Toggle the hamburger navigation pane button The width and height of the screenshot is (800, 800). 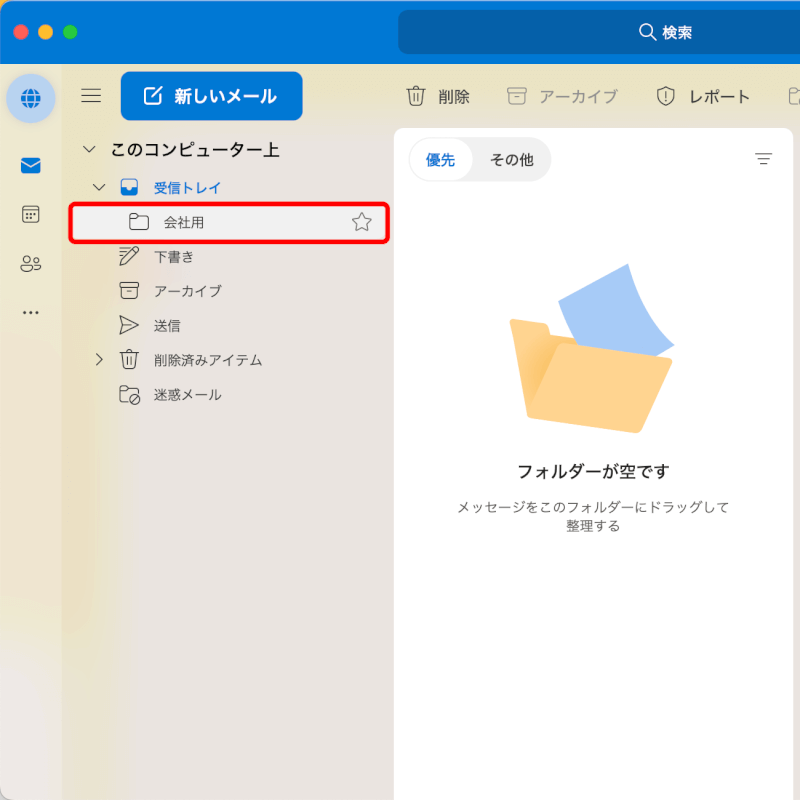tap(91, 96)
